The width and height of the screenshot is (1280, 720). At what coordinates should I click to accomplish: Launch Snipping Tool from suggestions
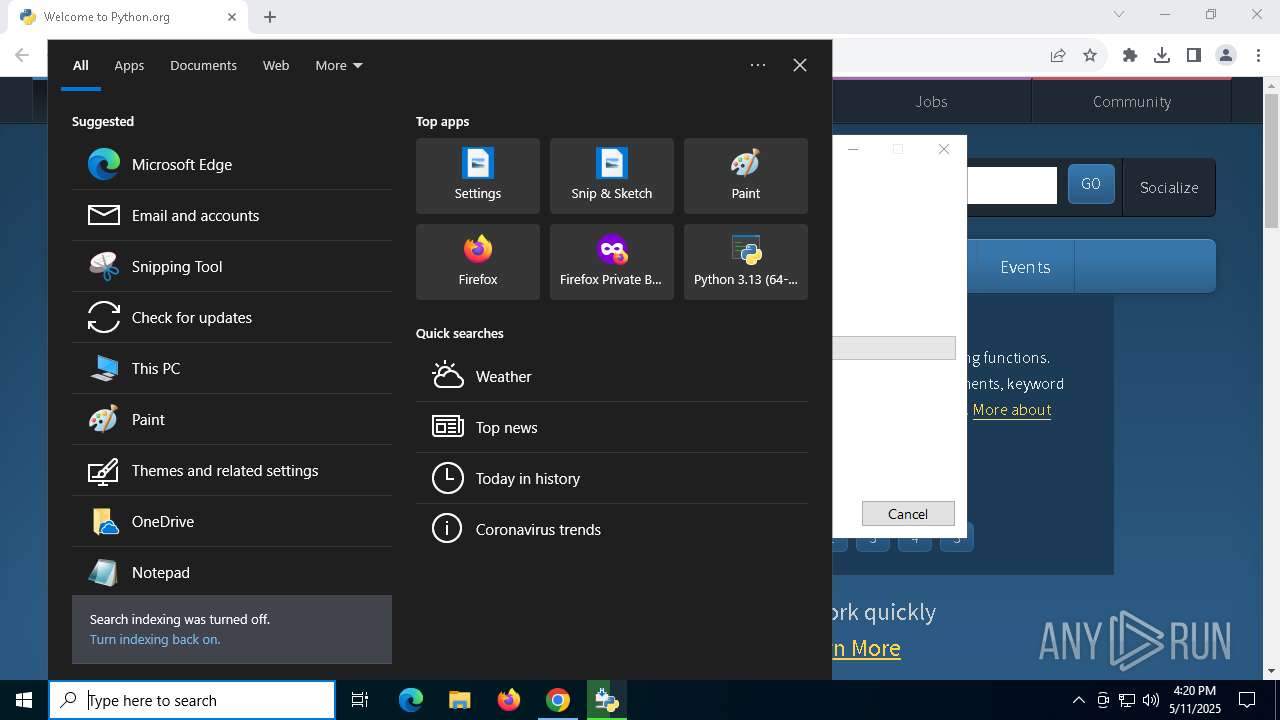(x=231, y=266)
